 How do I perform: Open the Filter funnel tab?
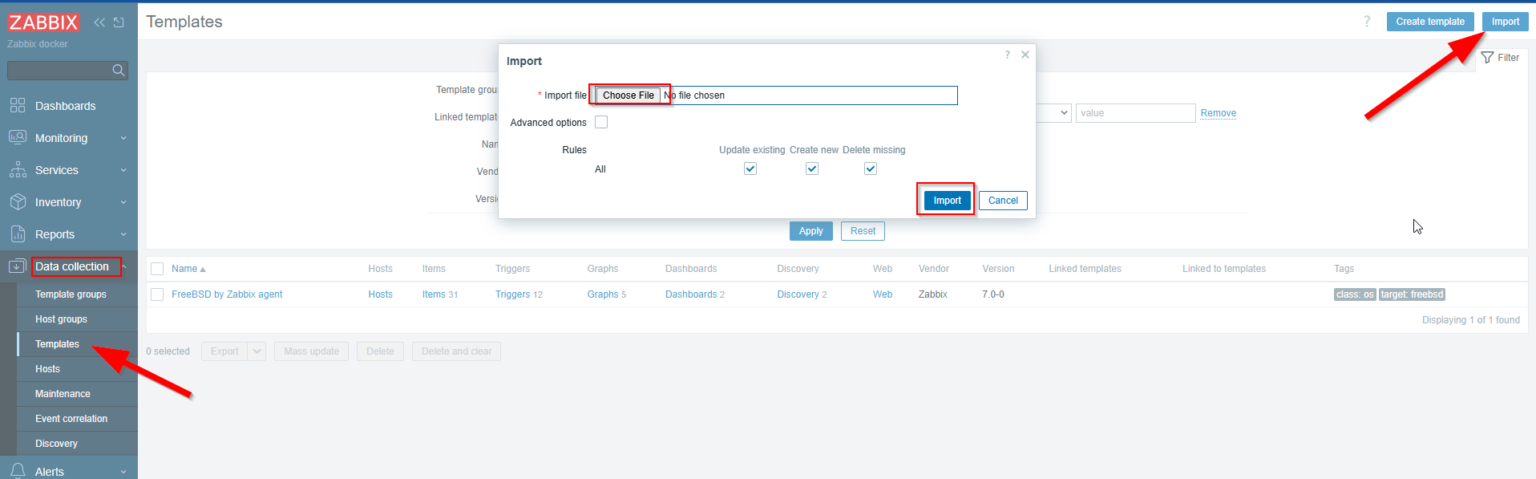pos(1499,58)
